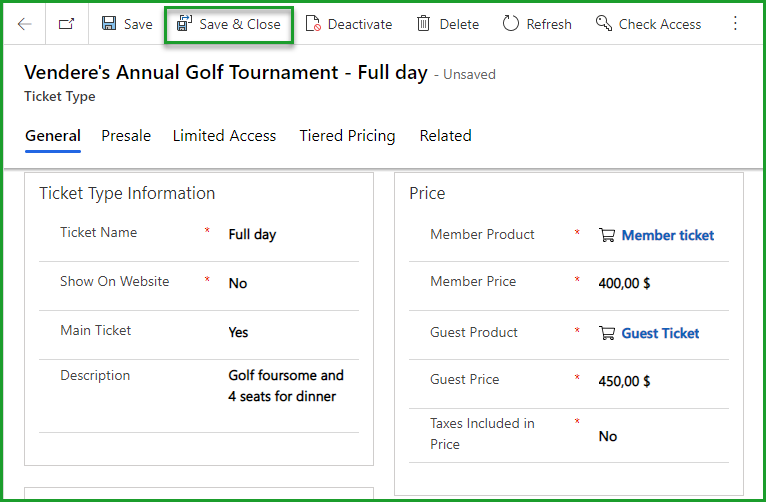Go to the Tiered Pricing tab
Image resolution: width=766 pixels, height=502 pixels.
[x=347, y=136]
